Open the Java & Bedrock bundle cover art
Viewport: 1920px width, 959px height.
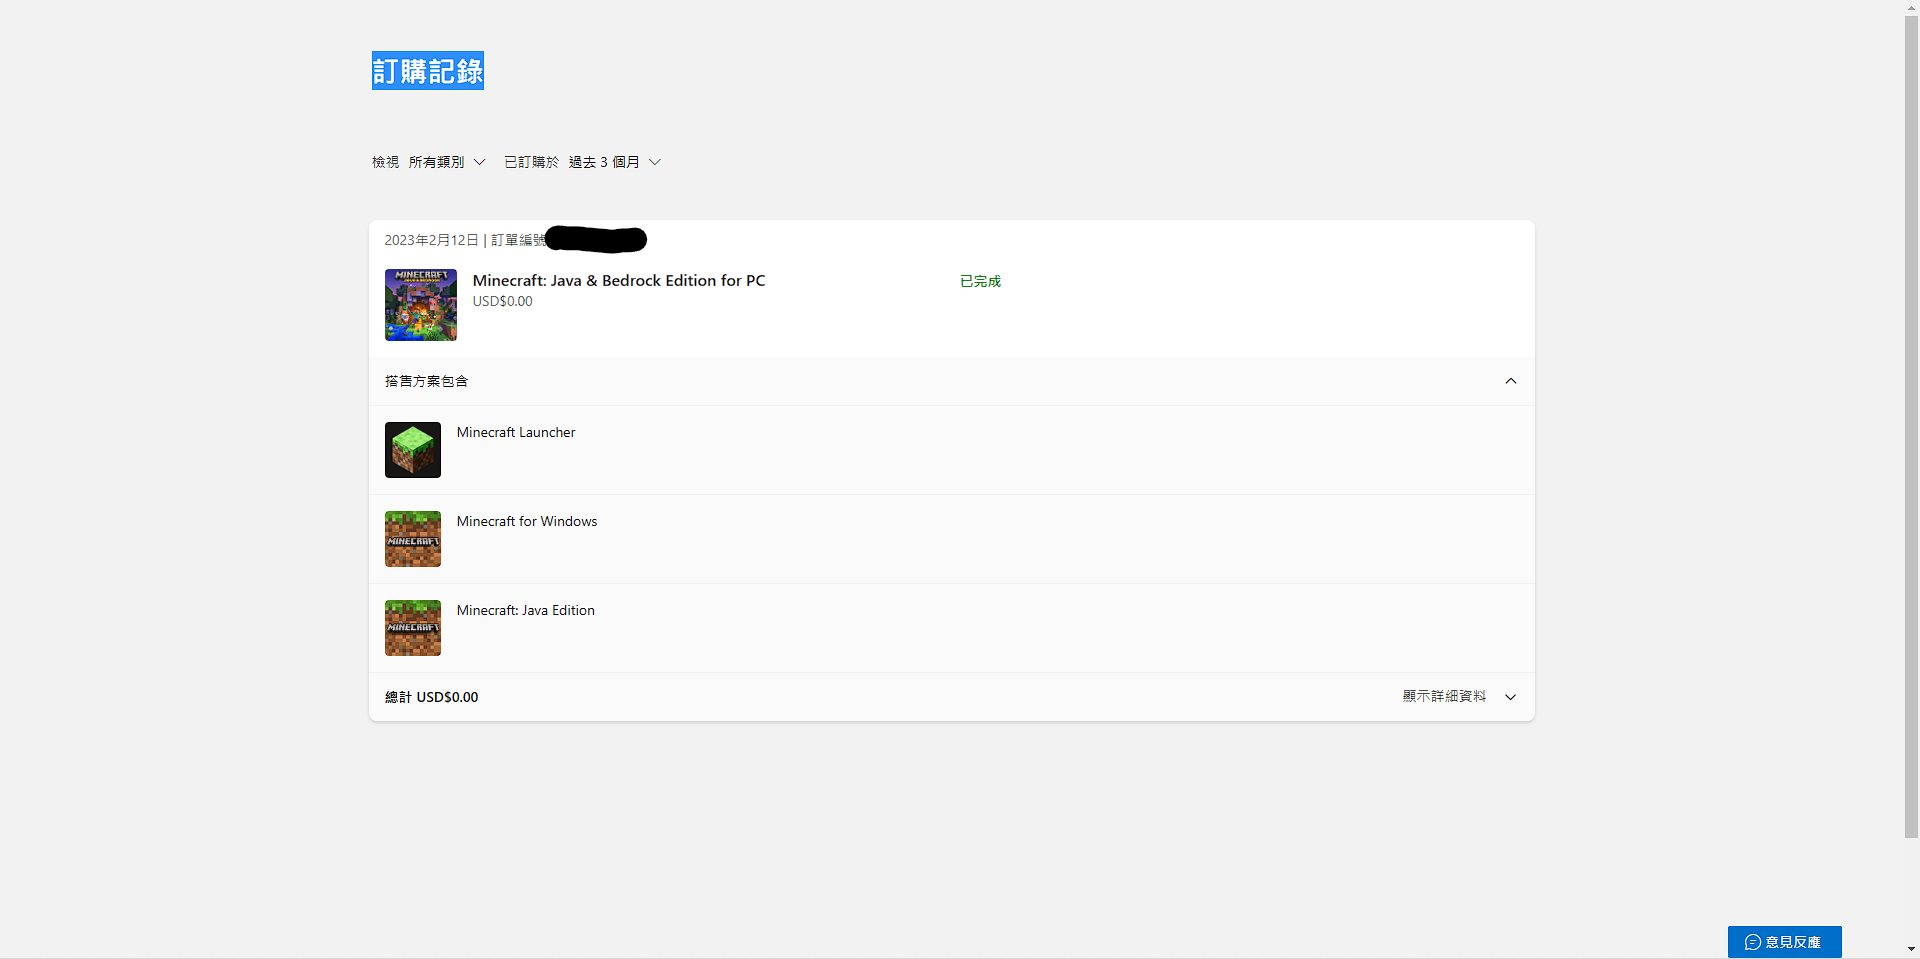(x=420, y=305)
